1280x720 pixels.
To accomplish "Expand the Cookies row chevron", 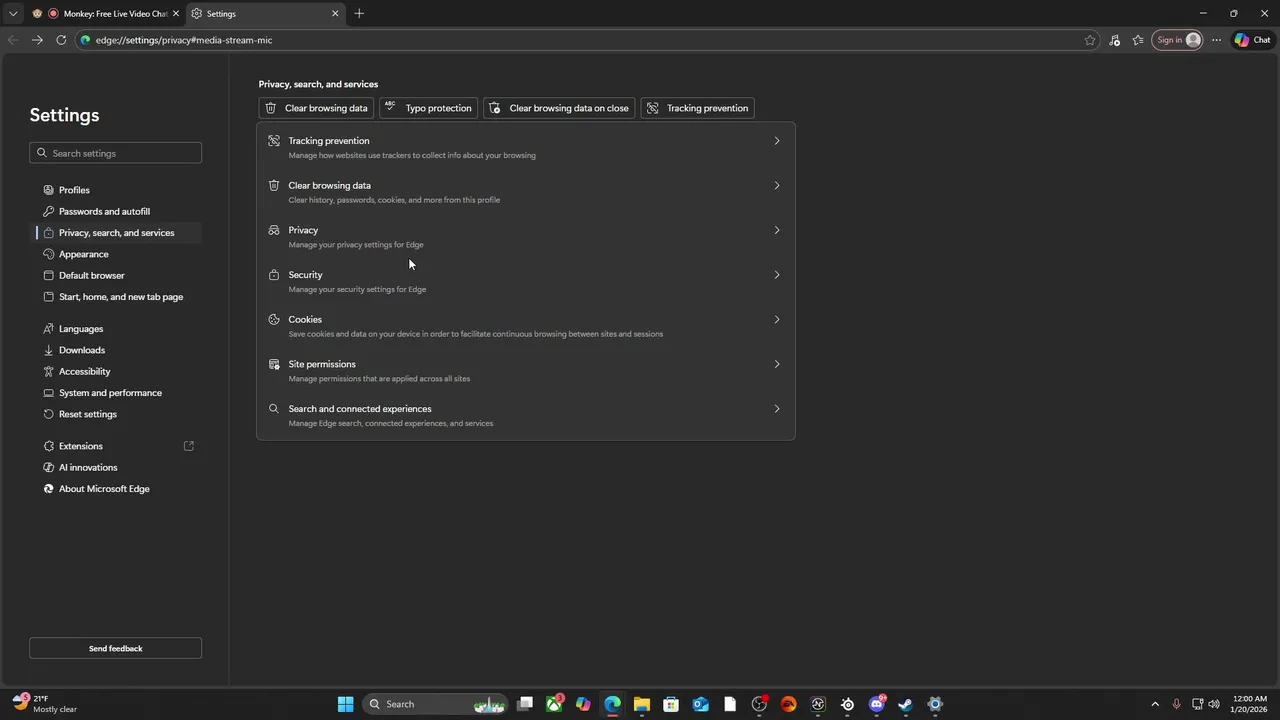I will click(x=776, y=320).
